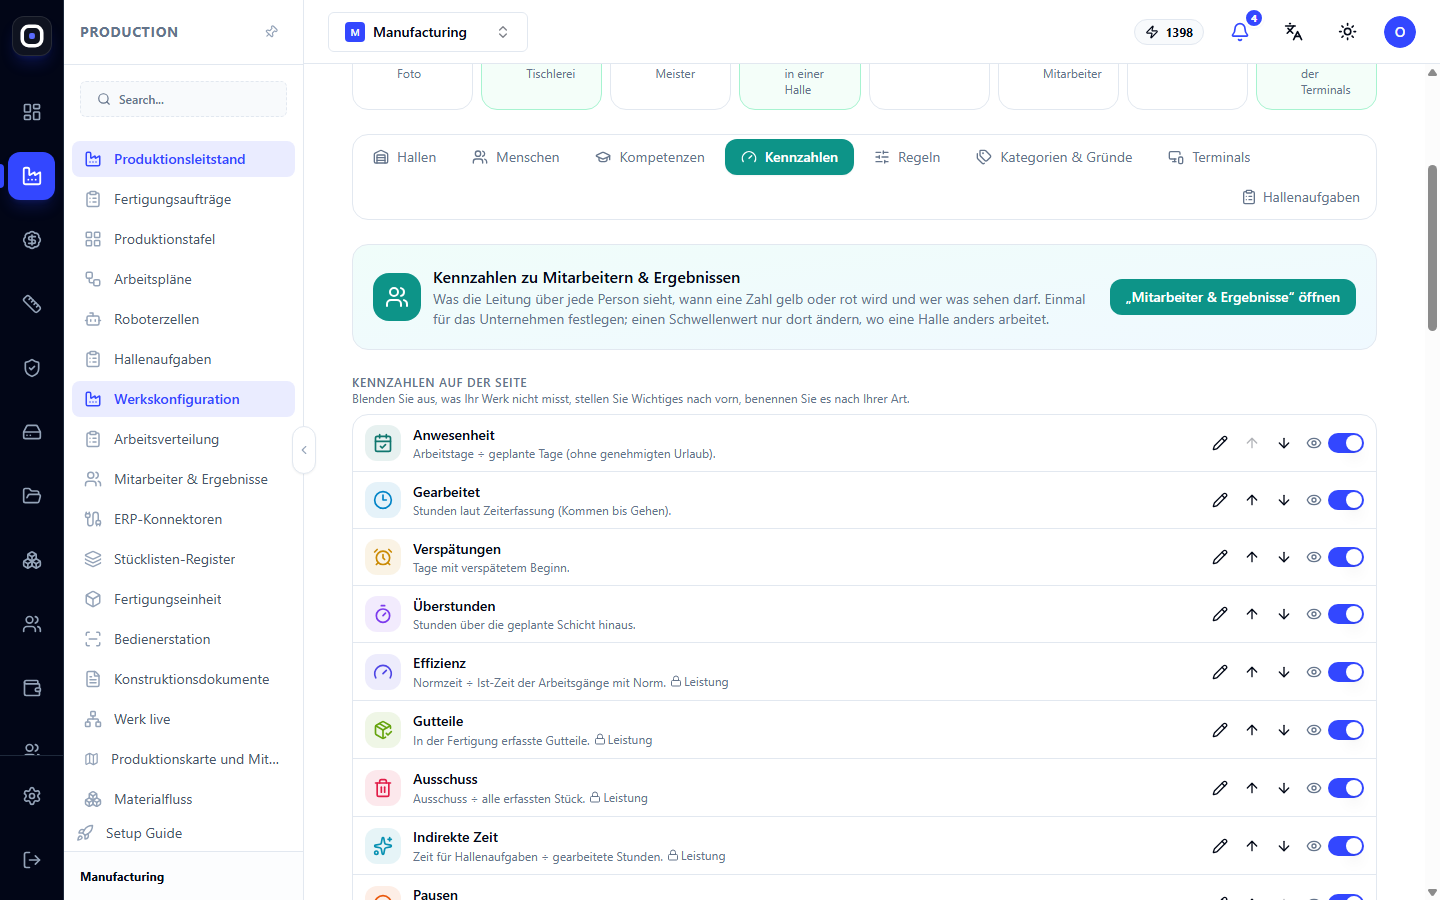Viewport: 1440px width, 900px height.
Task: Select the Kategorien & Gründe tab
Action: [1054, 157]
